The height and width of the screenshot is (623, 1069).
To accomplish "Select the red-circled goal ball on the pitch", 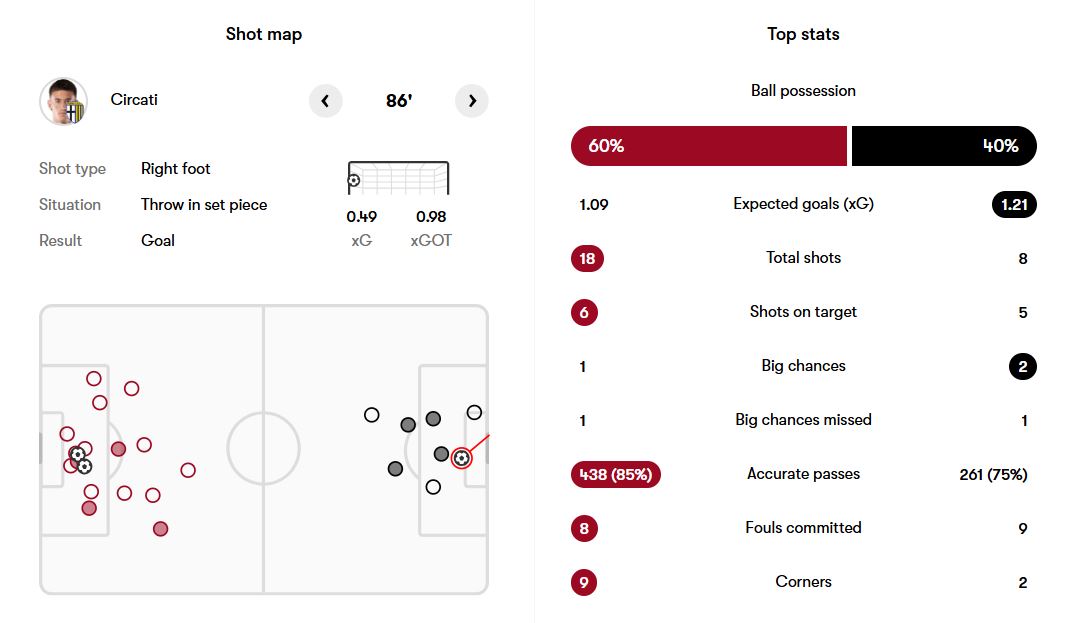I will point(461,458).
